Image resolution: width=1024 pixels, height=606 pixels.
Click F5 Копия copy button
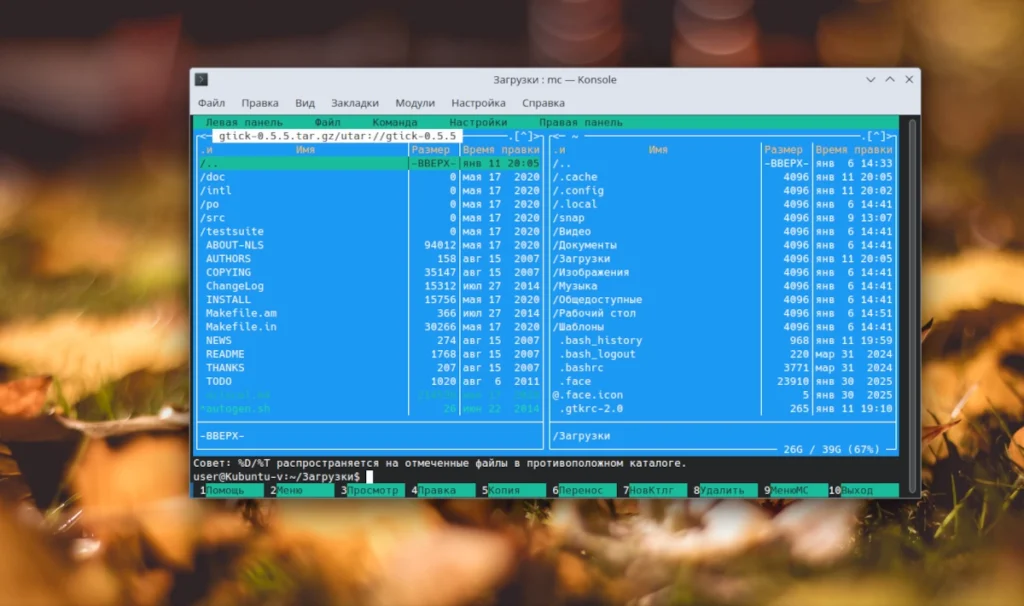[x=513, y=490]
